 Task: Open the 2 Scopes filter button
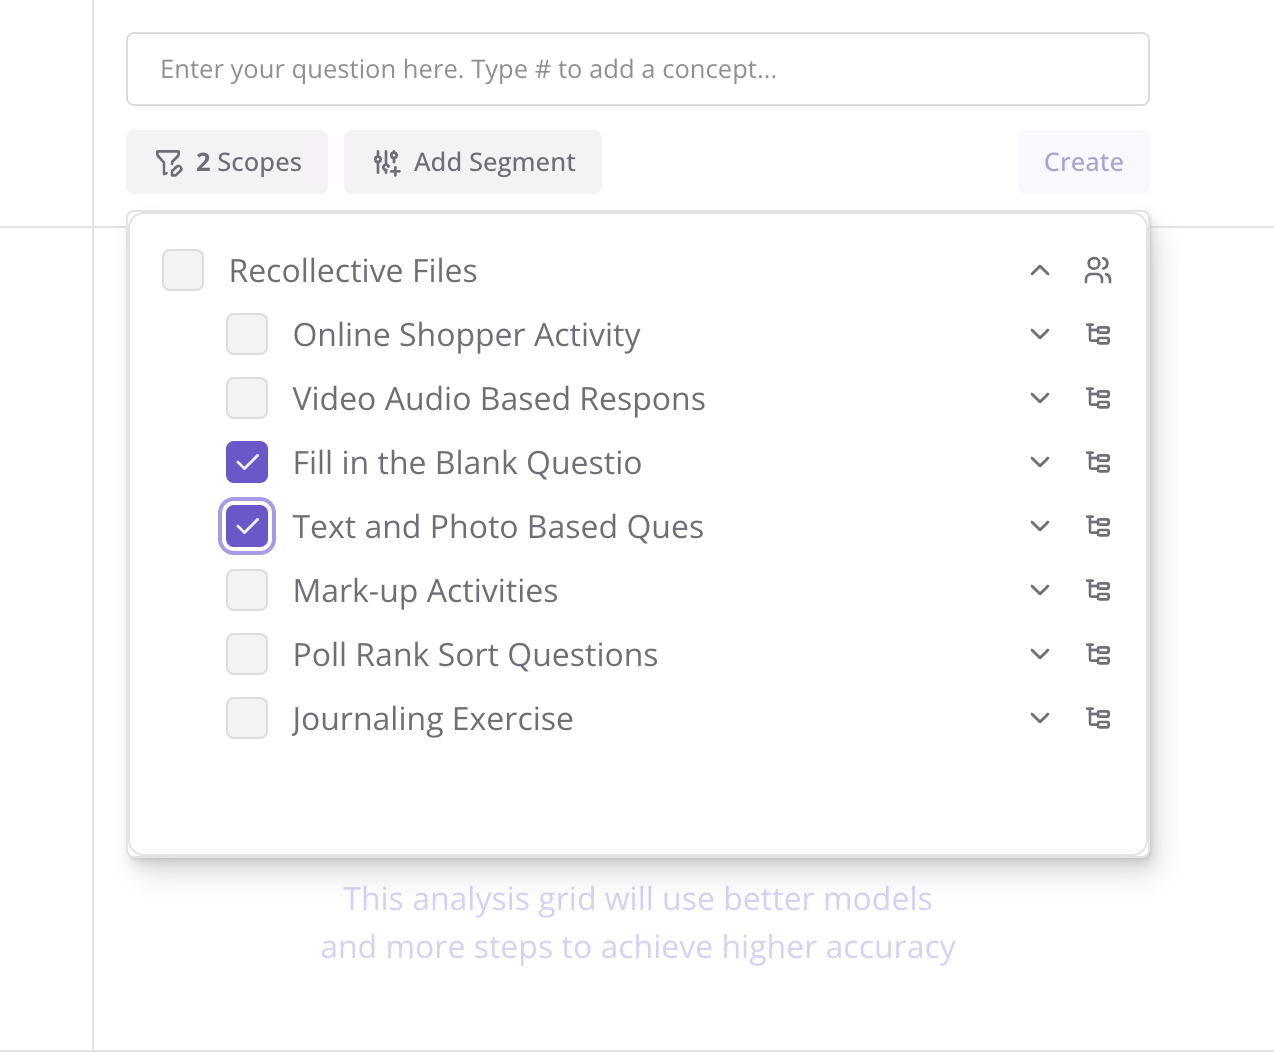click(227, 162)
